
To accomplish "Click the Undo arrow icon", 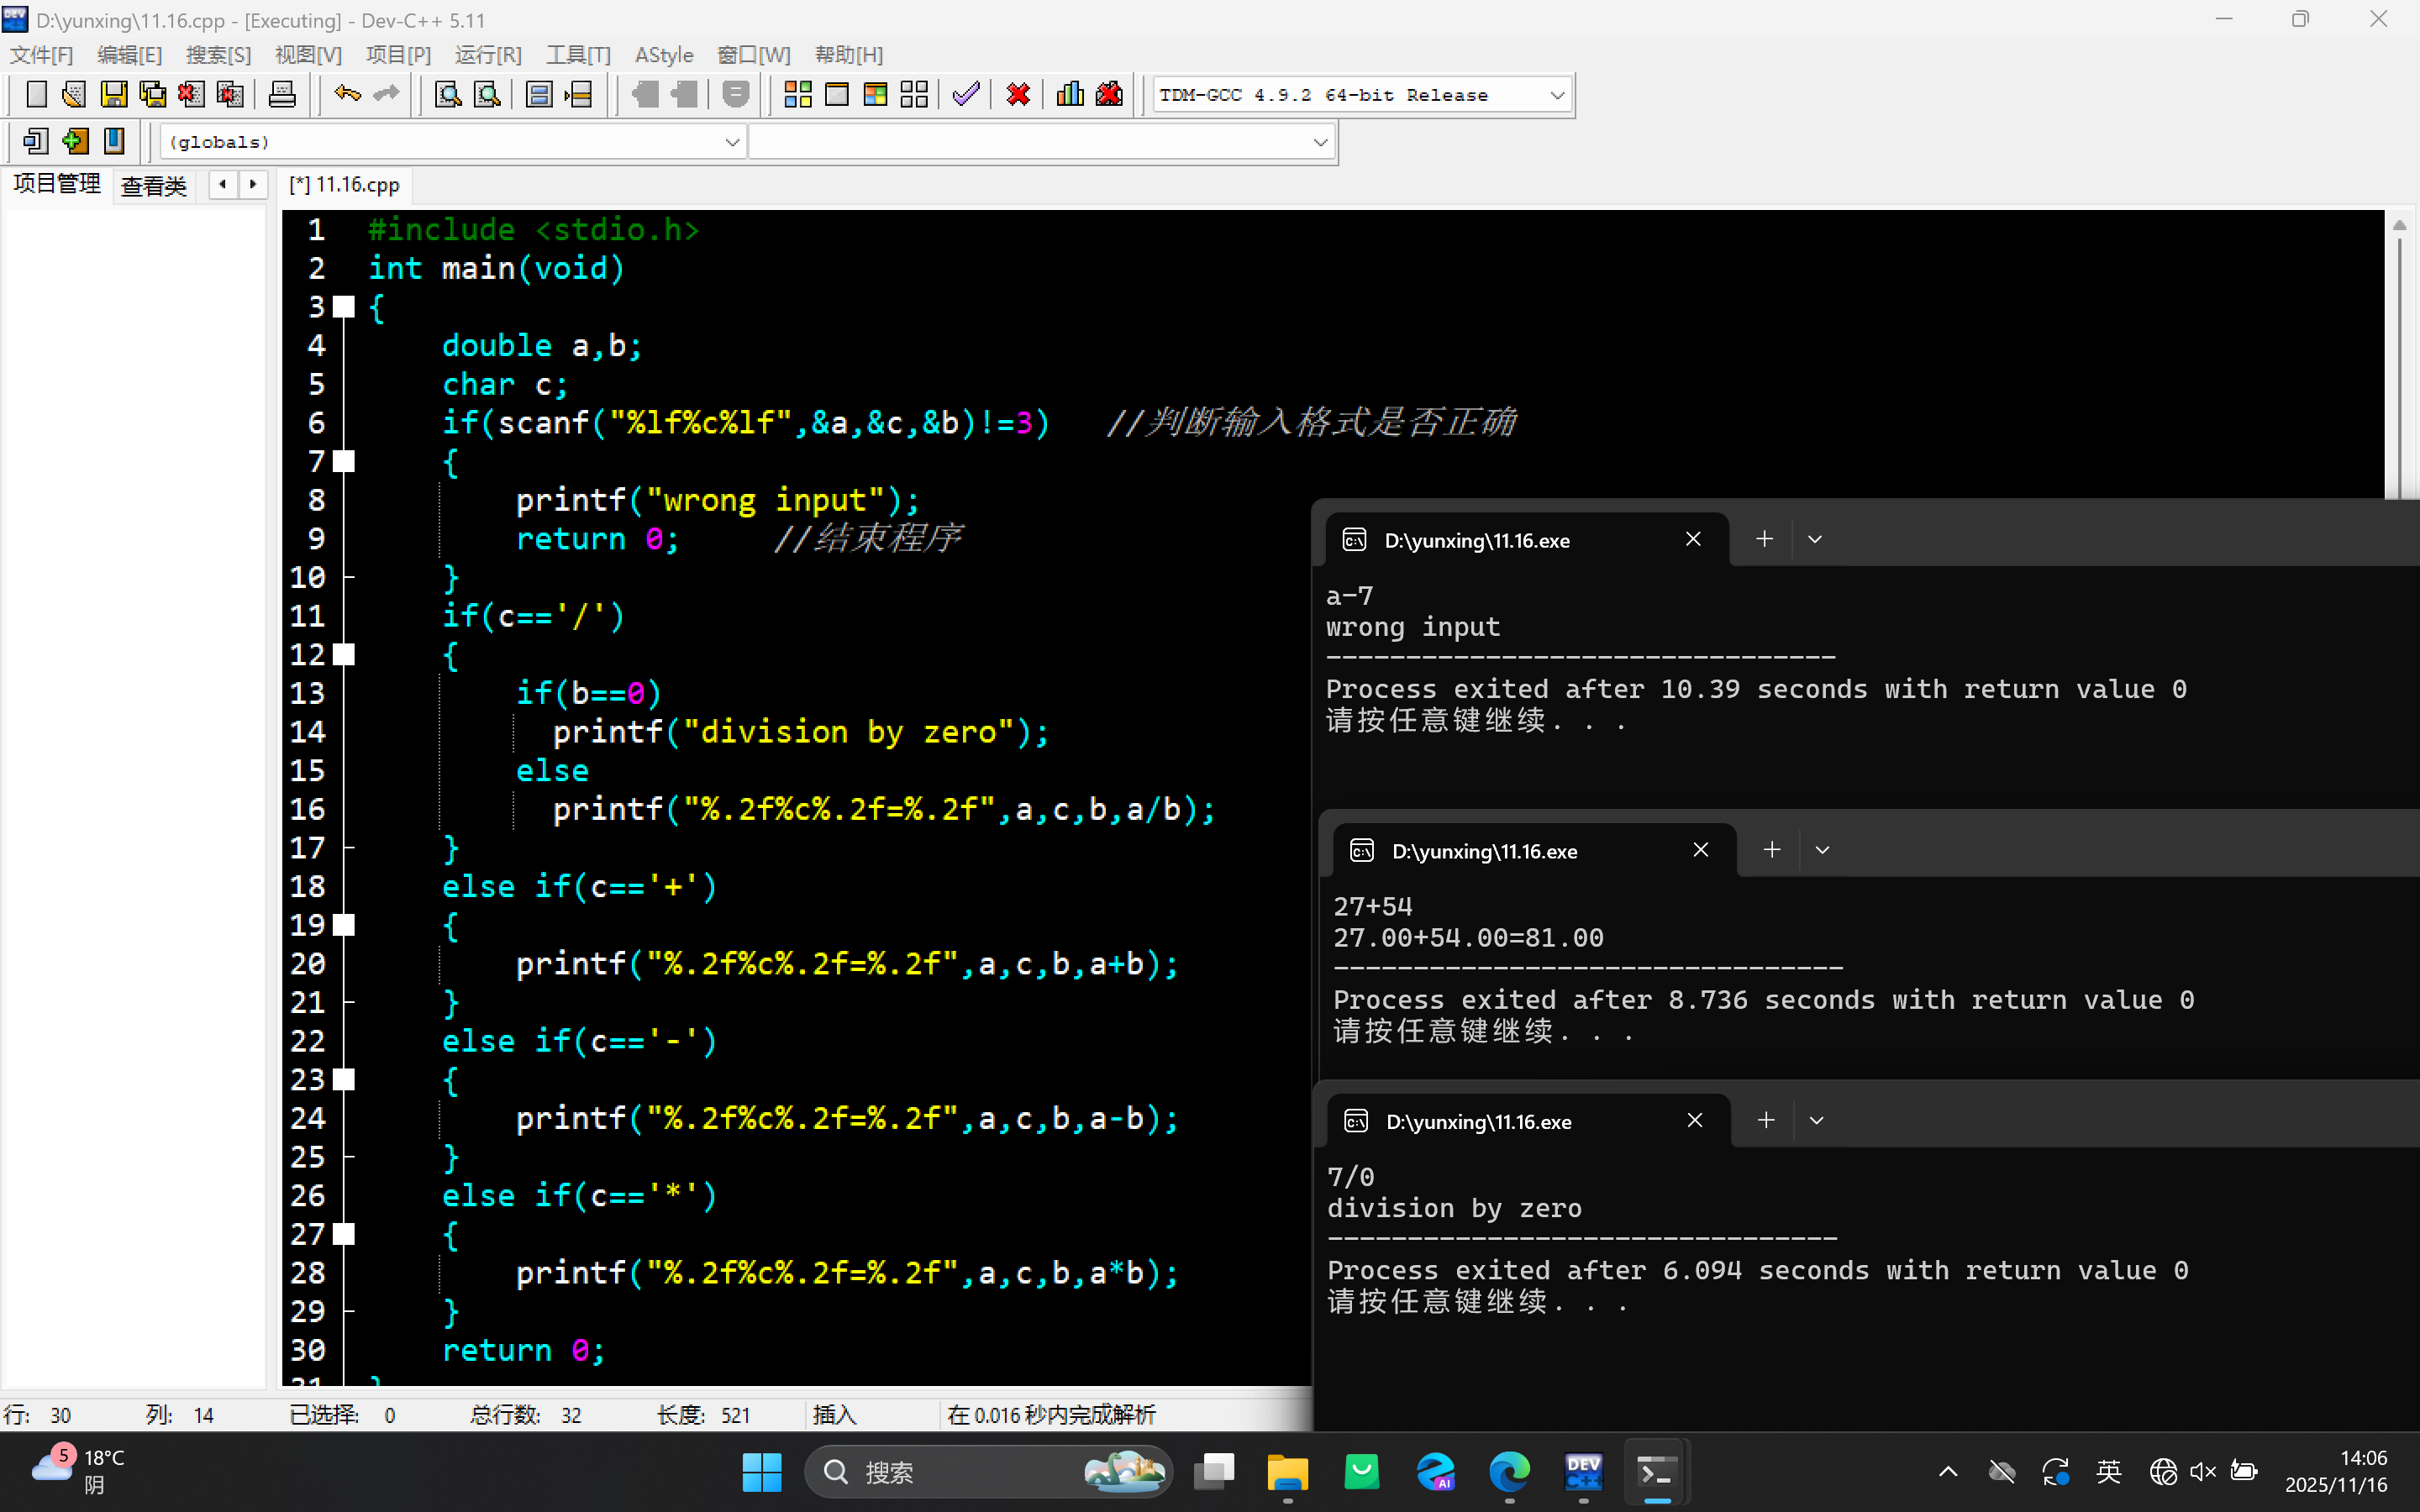I will coord(347,95).
